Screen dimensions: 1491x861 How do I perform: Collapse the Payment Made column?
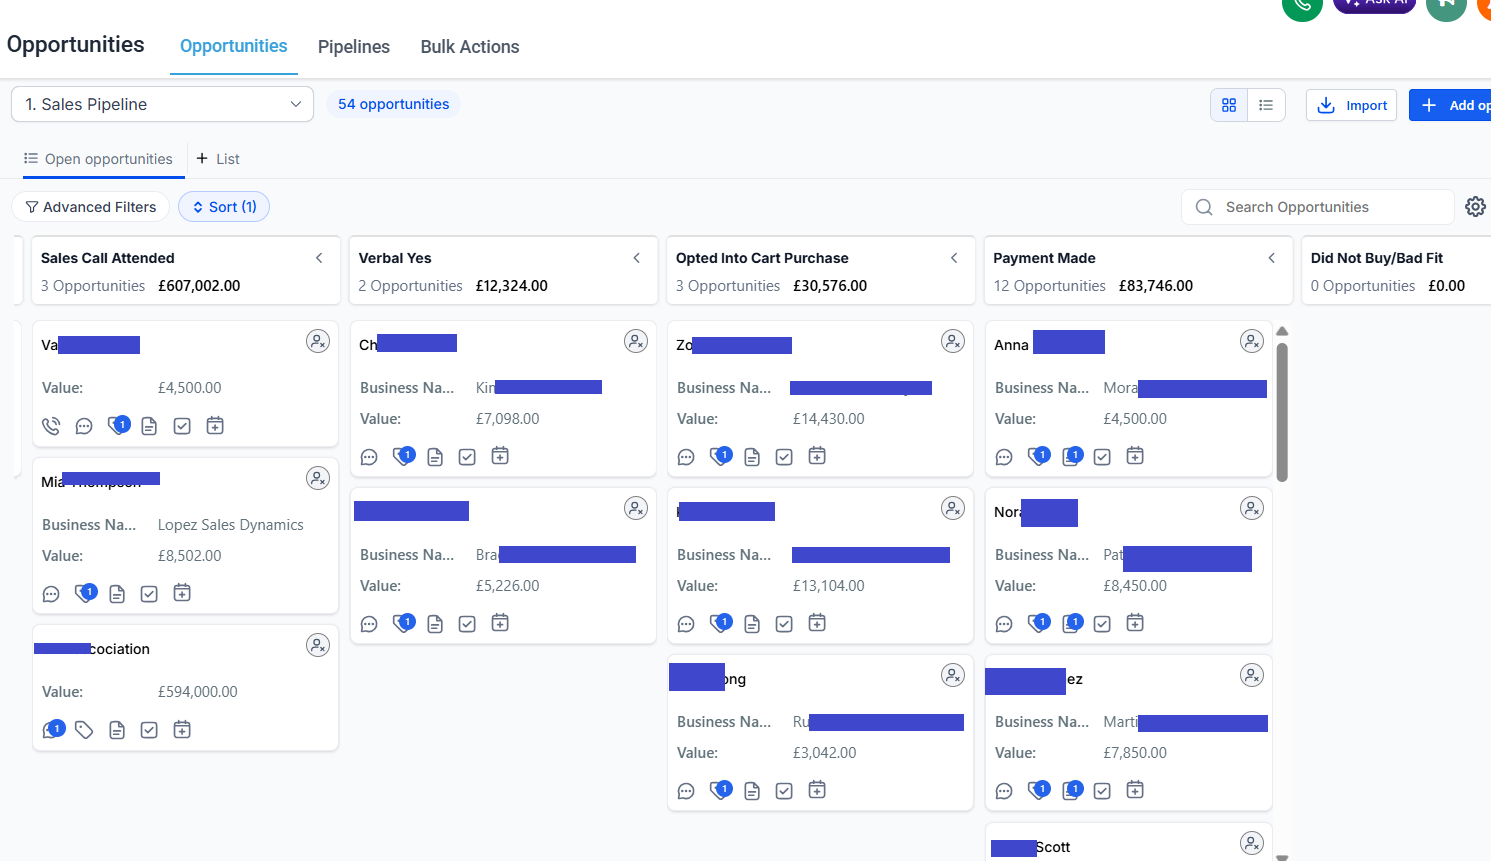coord(1272,258)
